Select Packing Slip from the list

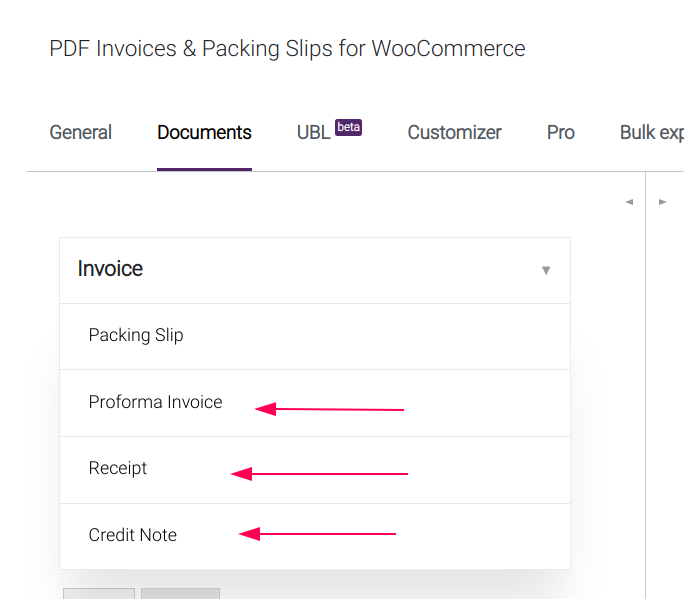(136, 336)
